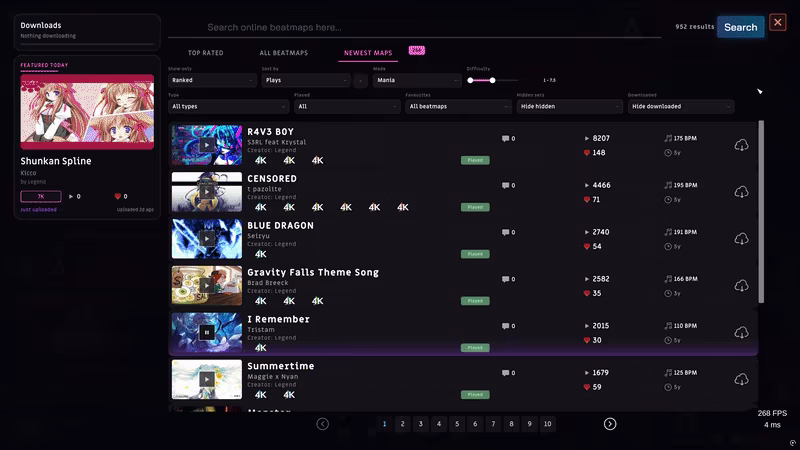The image size is (800, 450).
Task: Play preview of BLUE DRAGON
Action: pyautogui.click(x=207, y=239)
